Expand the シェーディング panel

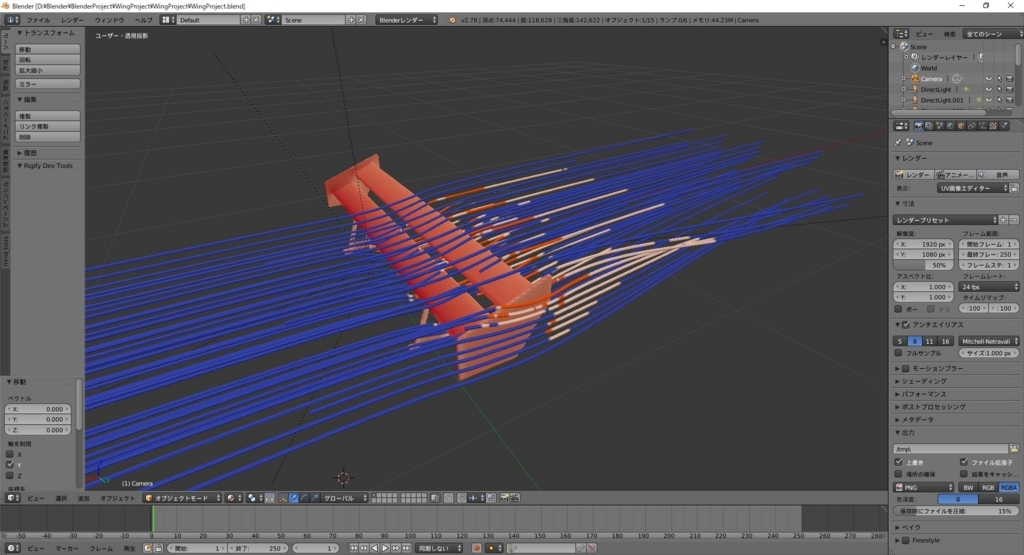point(922,381)
